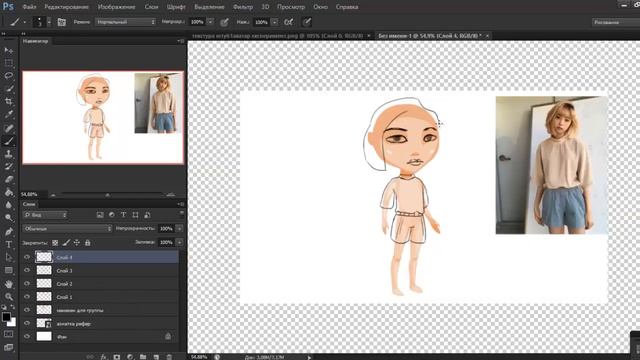Select the Clone Stamp tool
This screenshot has width=640, height=360.
pyautogui.click(x=9, y=154)
